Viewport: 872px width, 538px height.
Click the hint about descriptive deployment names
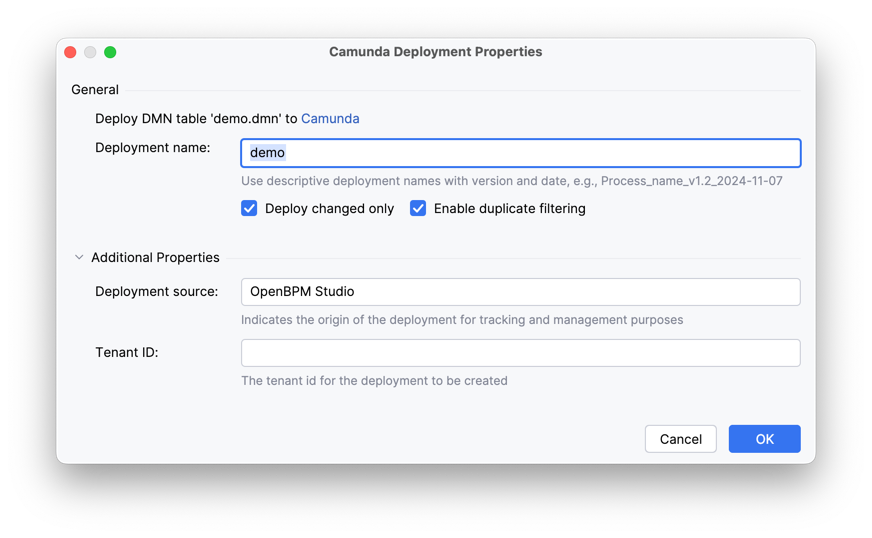click(512, 181)
